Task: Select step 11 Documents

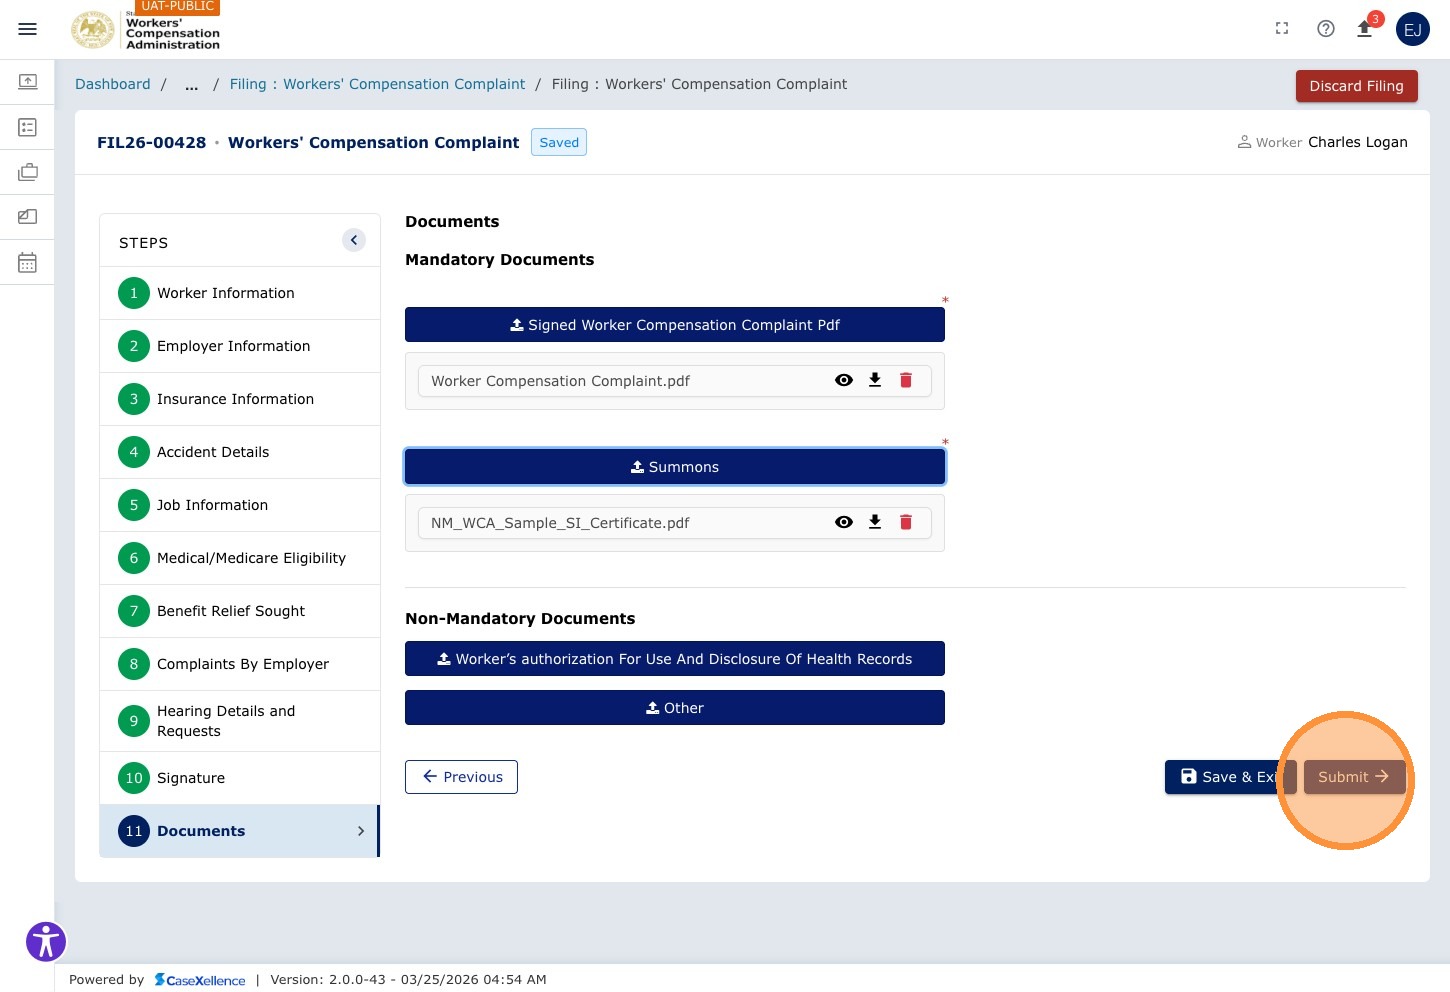Action: click(x=240, y=831)
